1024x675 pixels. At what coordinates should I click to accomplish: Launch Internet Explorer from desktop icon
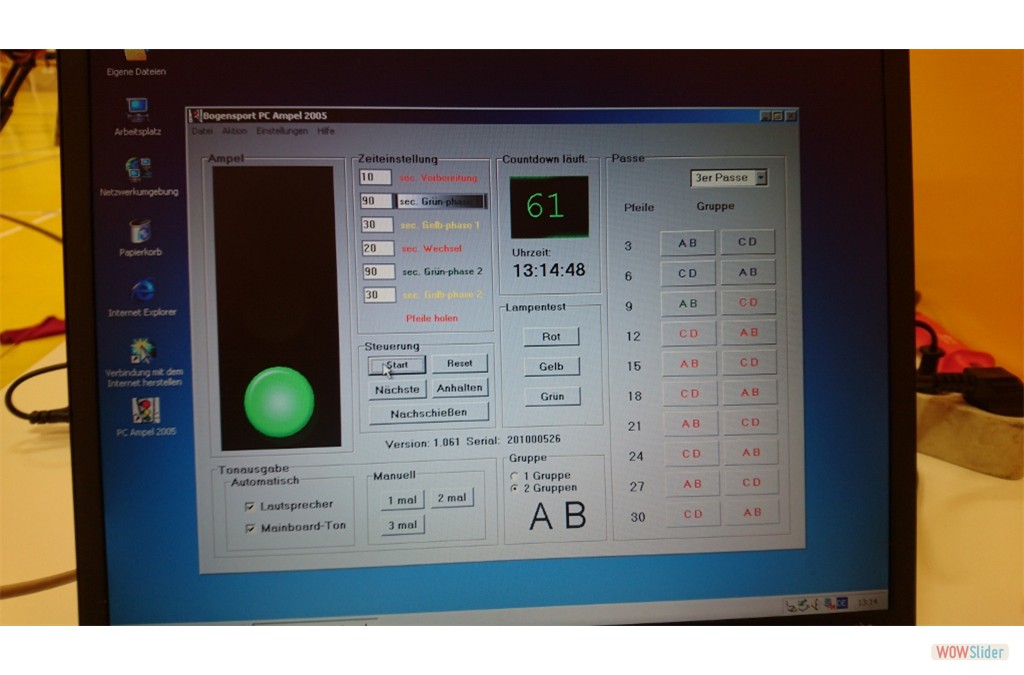tap(142, 291)
